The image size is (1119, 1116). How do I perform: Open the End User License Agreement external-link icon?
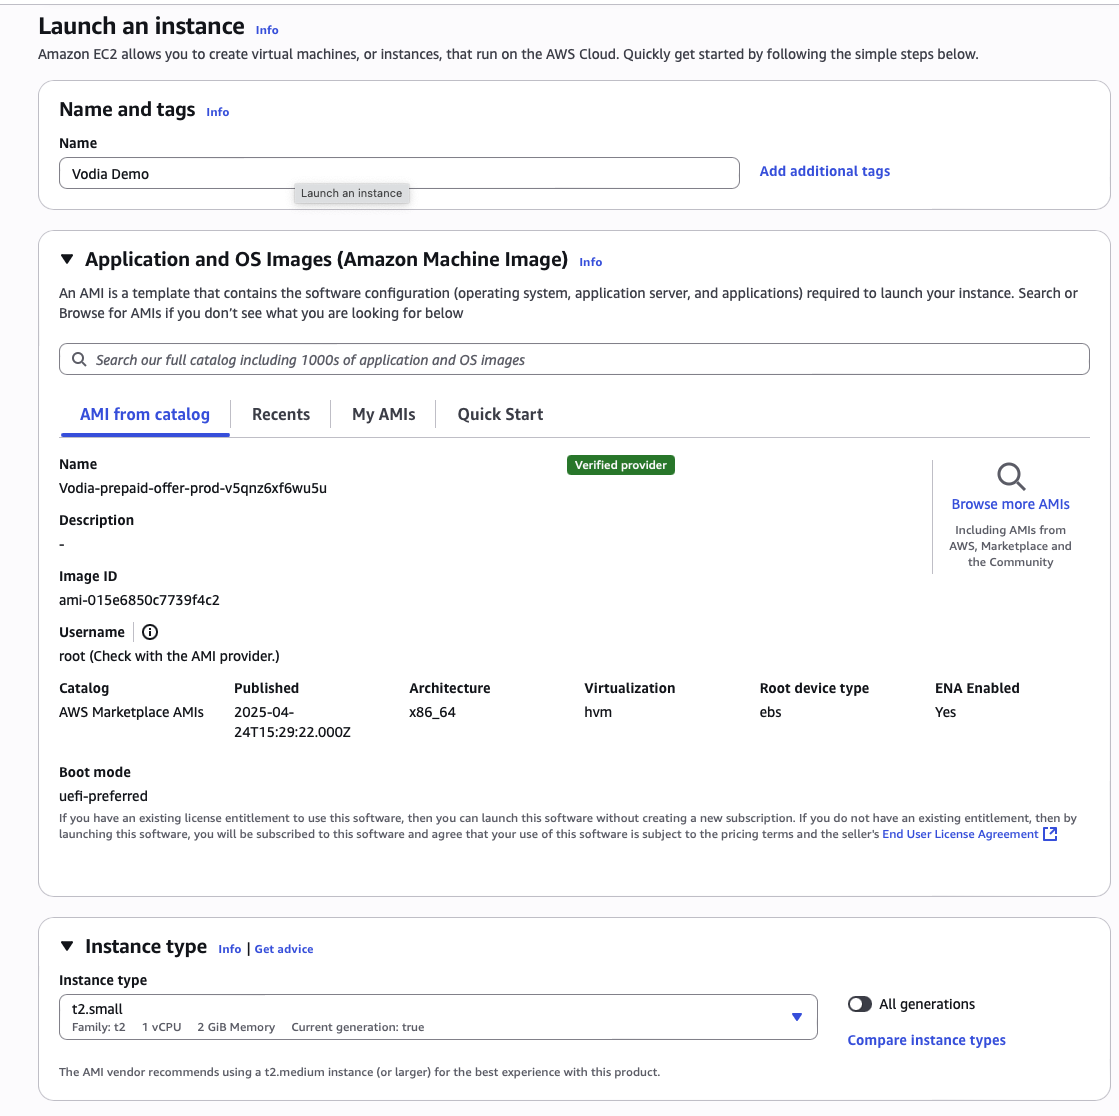click(1050, 834)
